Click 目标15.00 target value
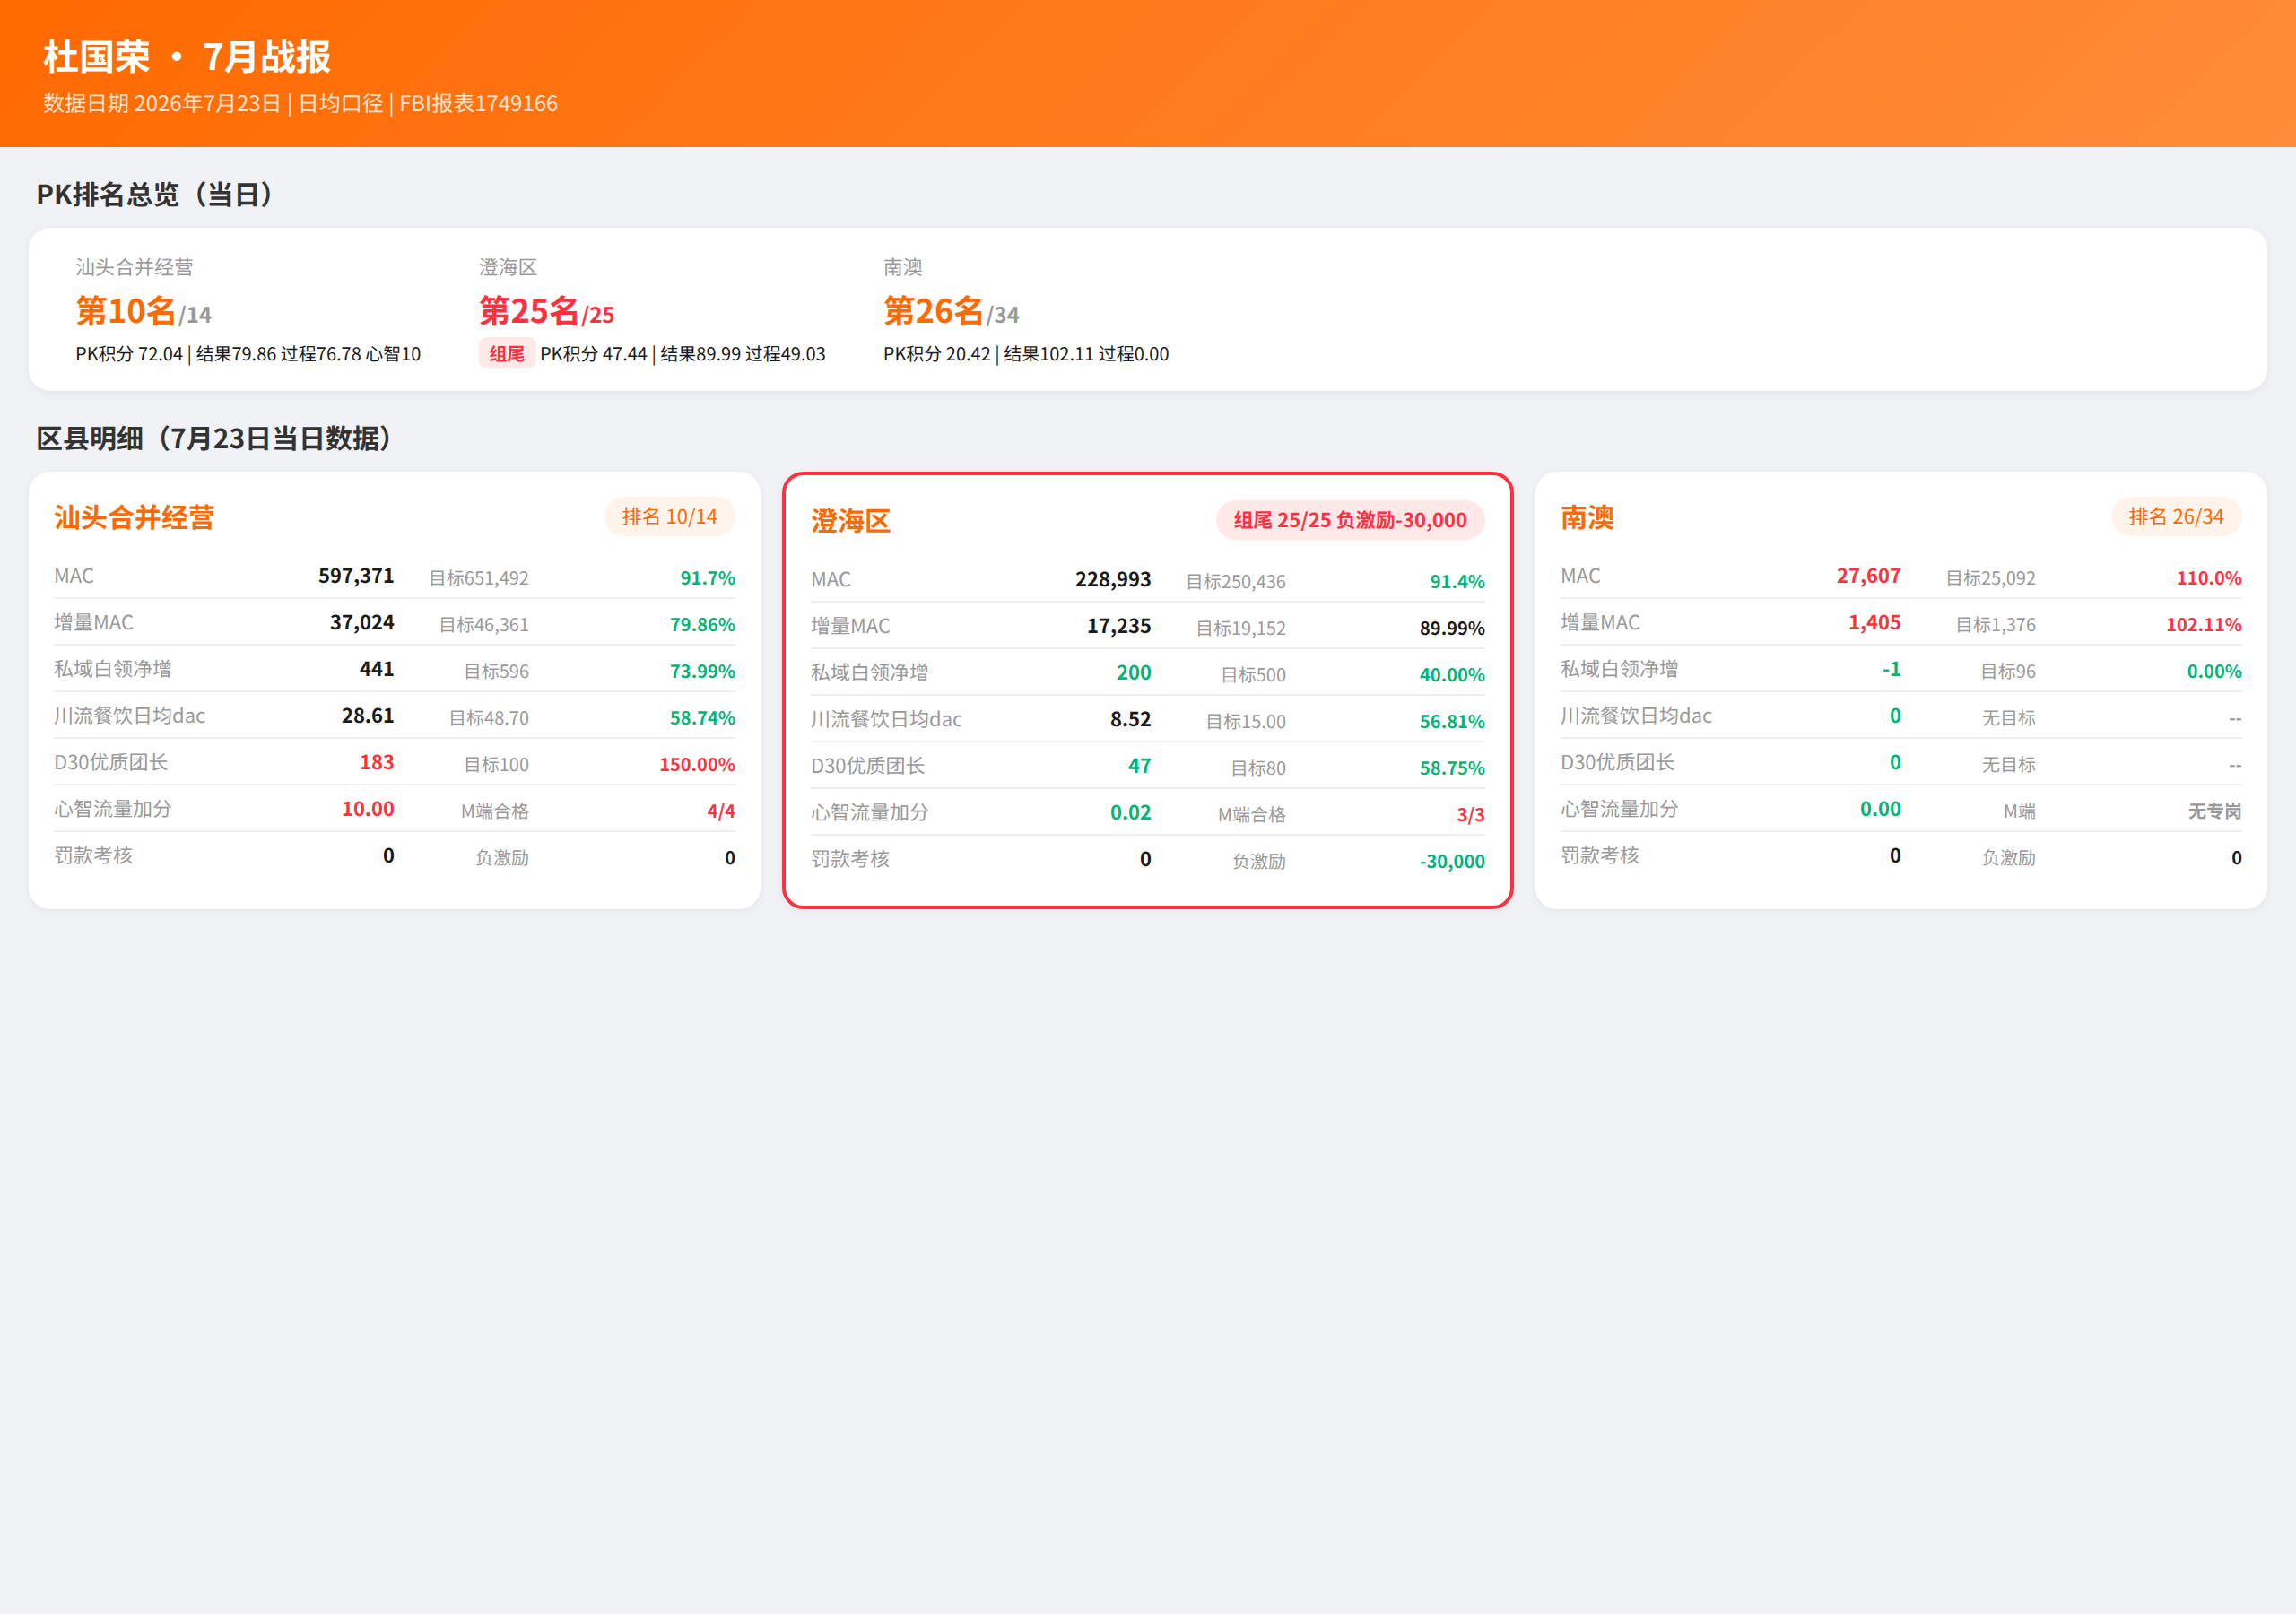Viewport: 2296px width, 1614px height. [x=1246, y=722]
